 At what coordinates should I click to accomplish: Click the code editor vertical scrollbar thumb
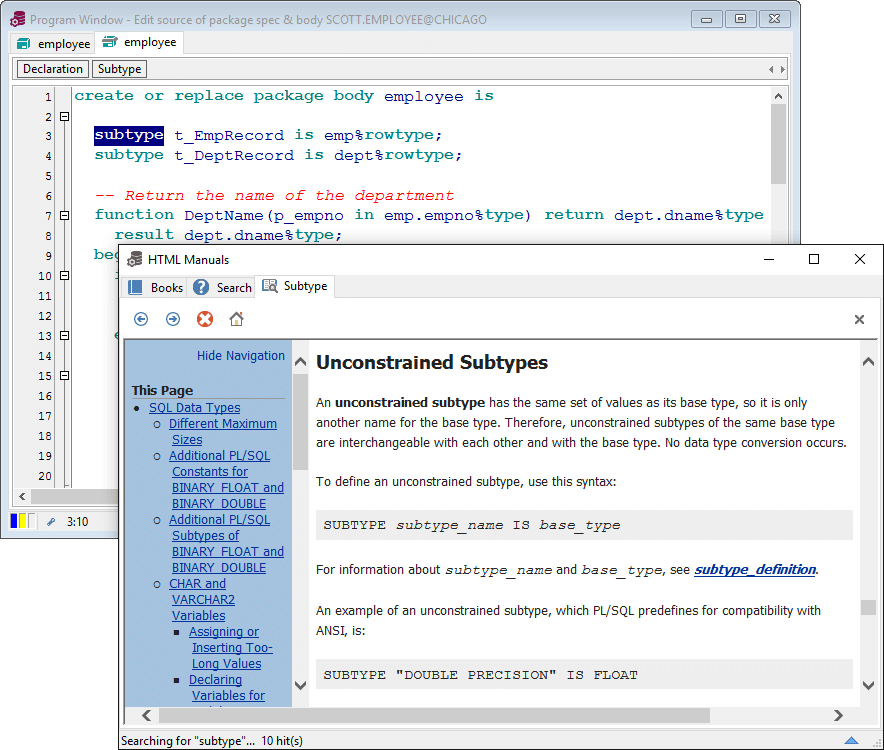(779, 144)
